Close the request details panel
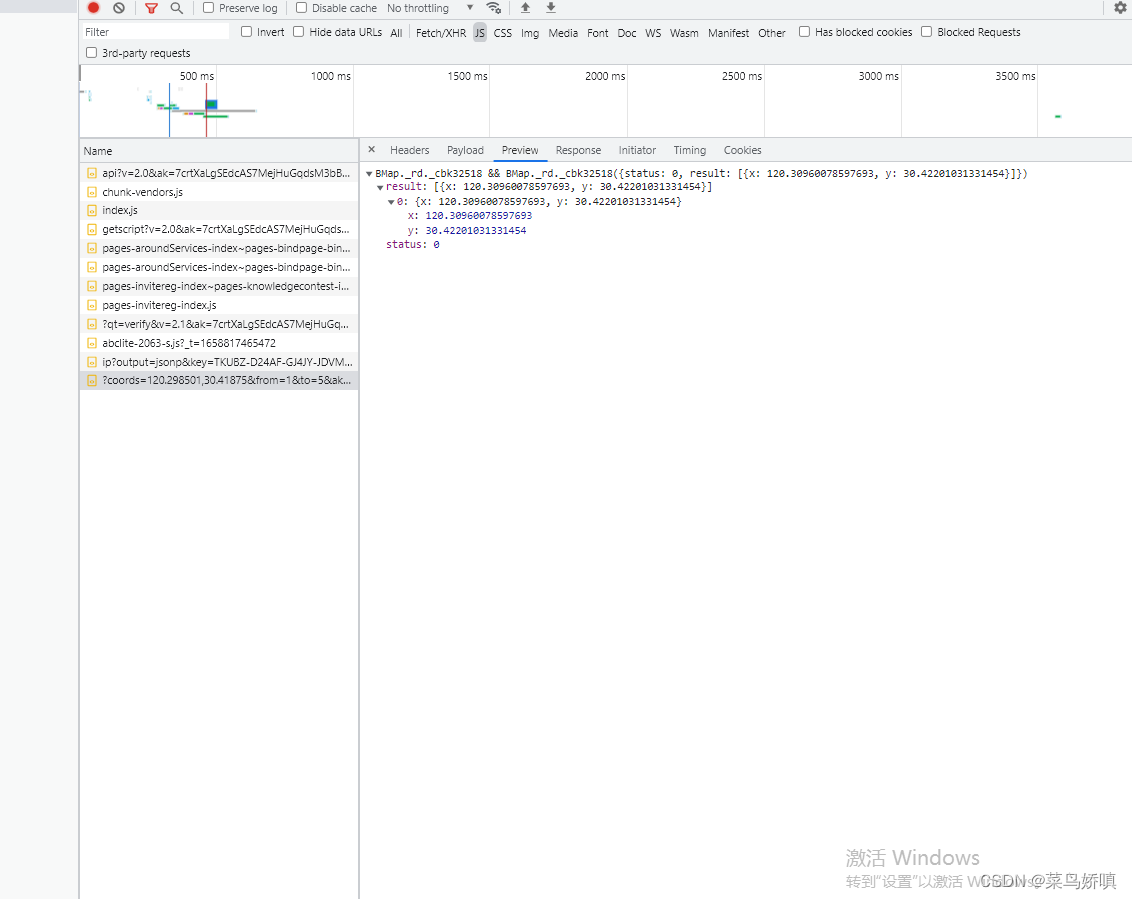 371,148
